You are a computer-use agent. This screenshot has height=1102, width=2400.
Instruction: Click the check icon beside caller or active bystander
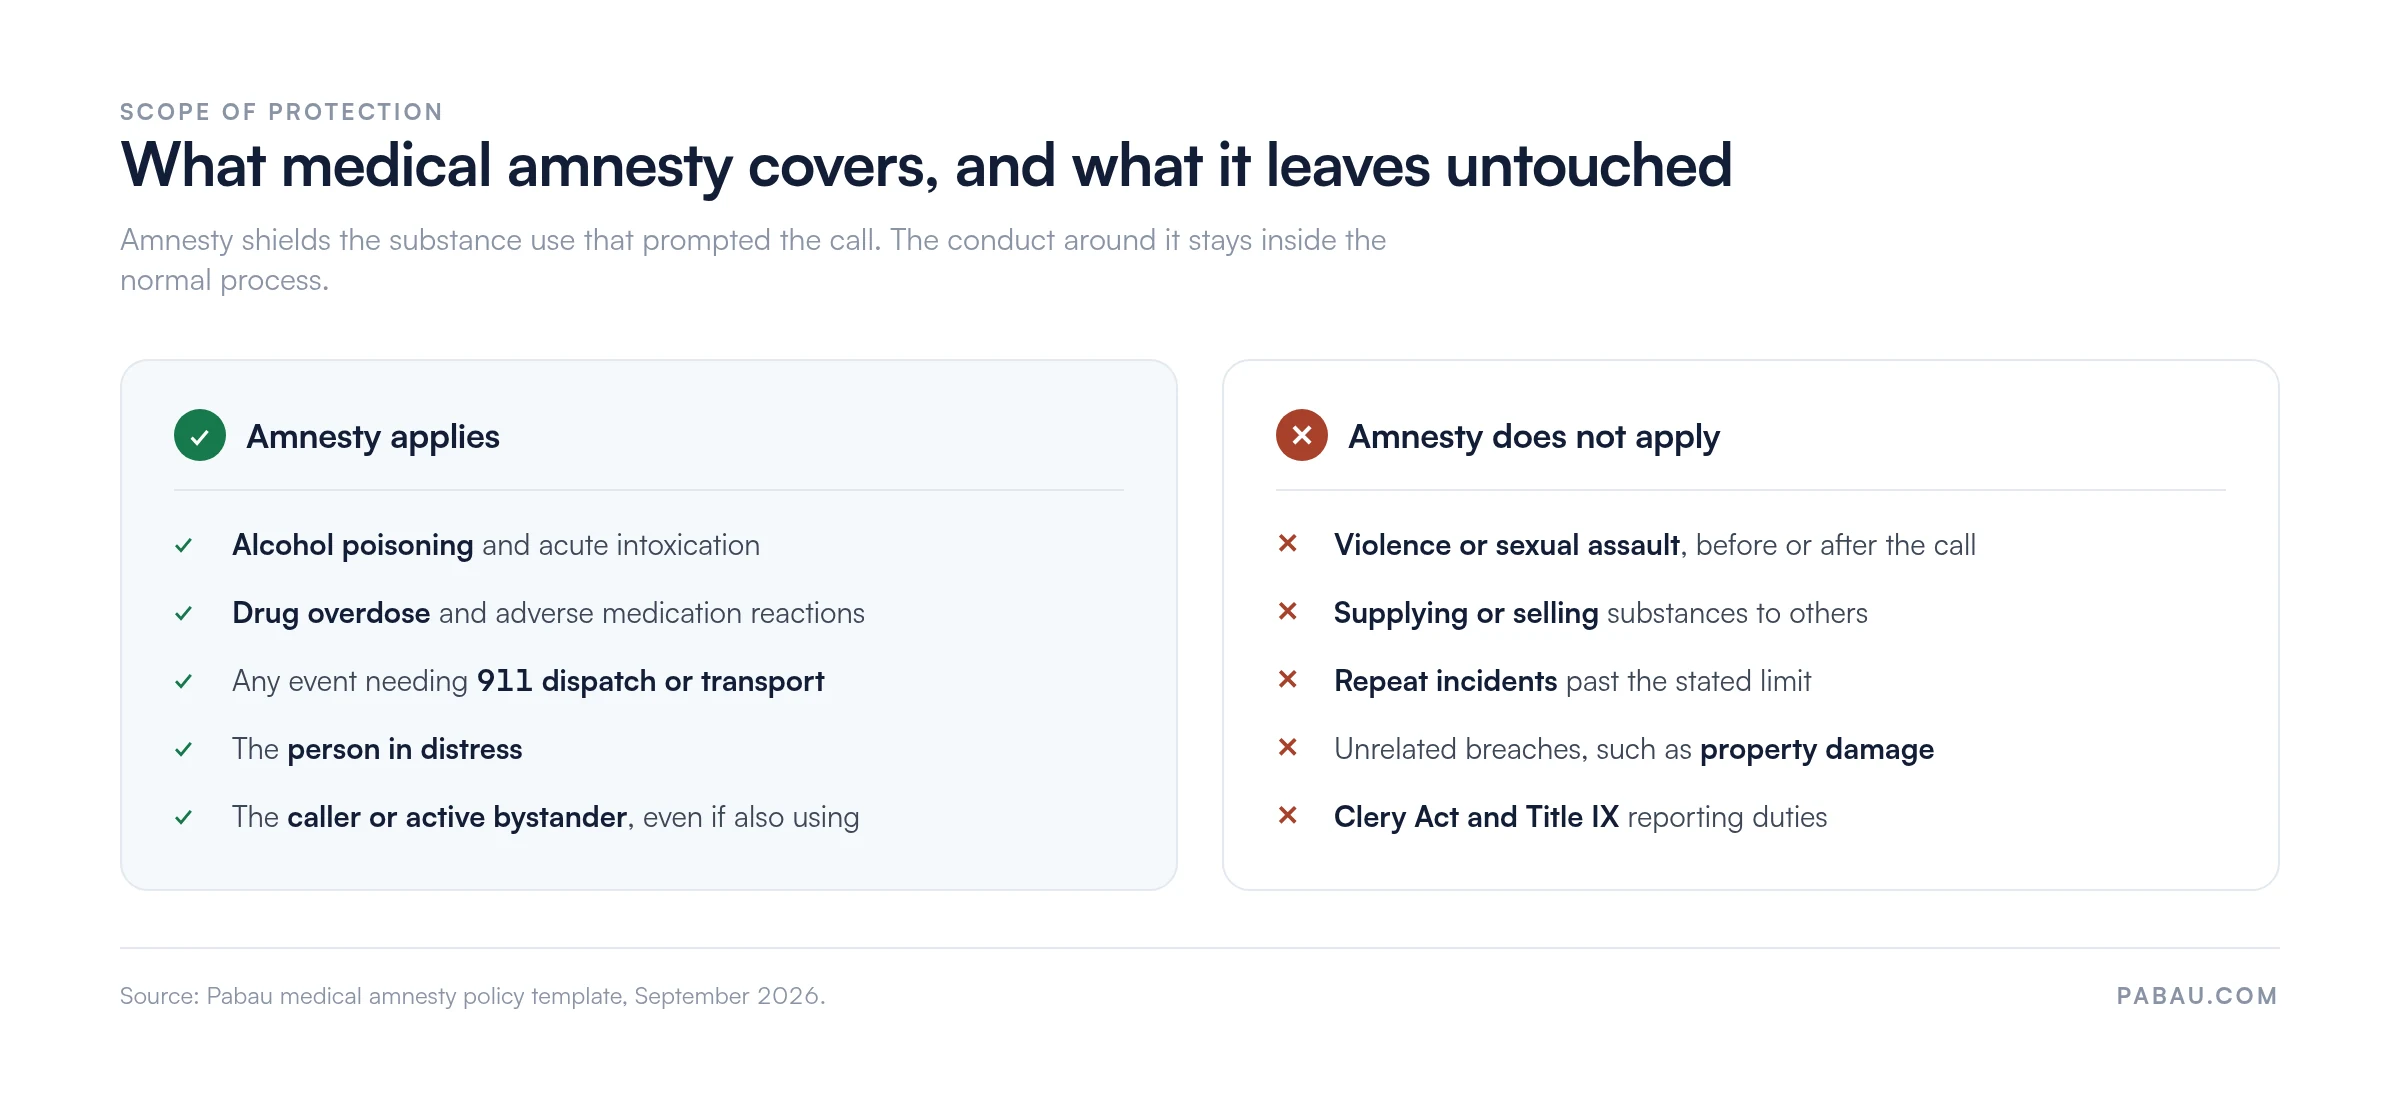point(184,817)
